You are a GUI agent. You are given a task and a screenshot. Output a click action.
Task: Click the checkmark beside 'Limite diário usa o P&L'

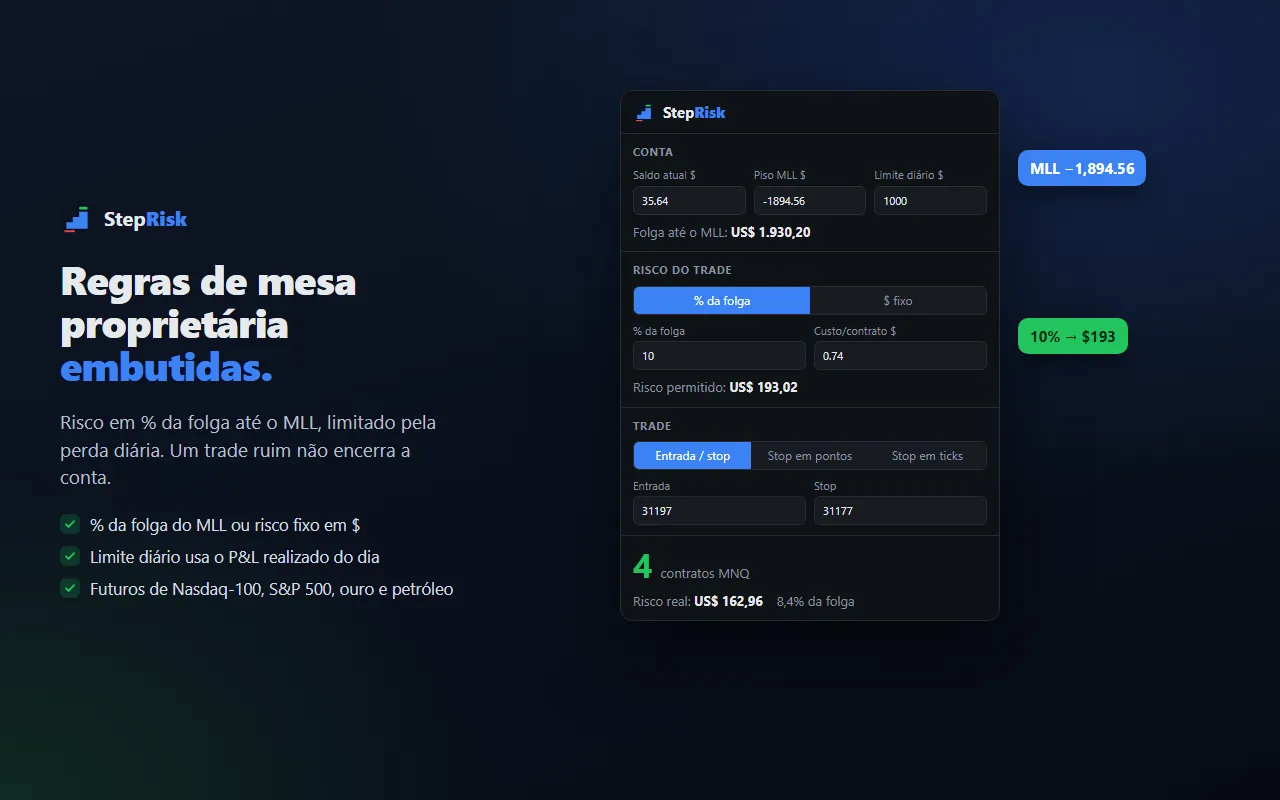(70, 556)
